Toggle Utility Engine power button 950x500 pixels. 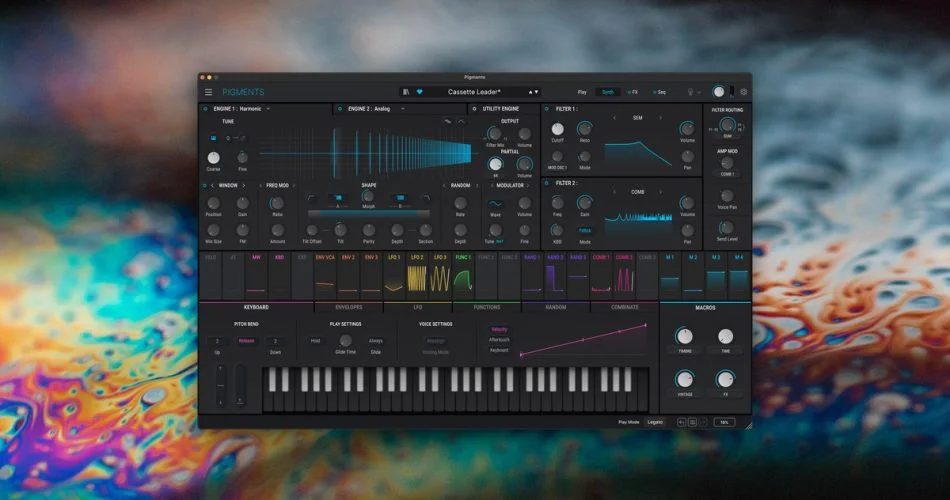(474, 109)
